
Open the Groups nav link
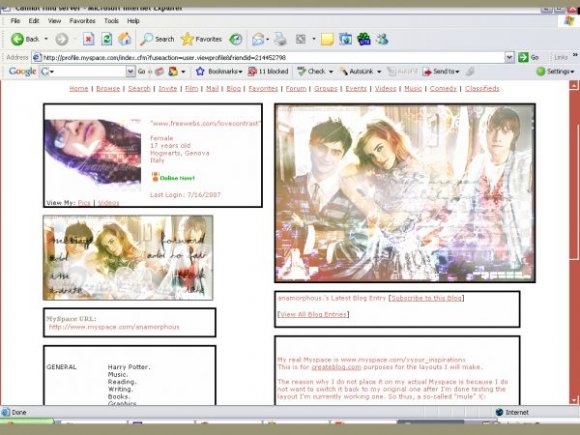coord(326,89)
